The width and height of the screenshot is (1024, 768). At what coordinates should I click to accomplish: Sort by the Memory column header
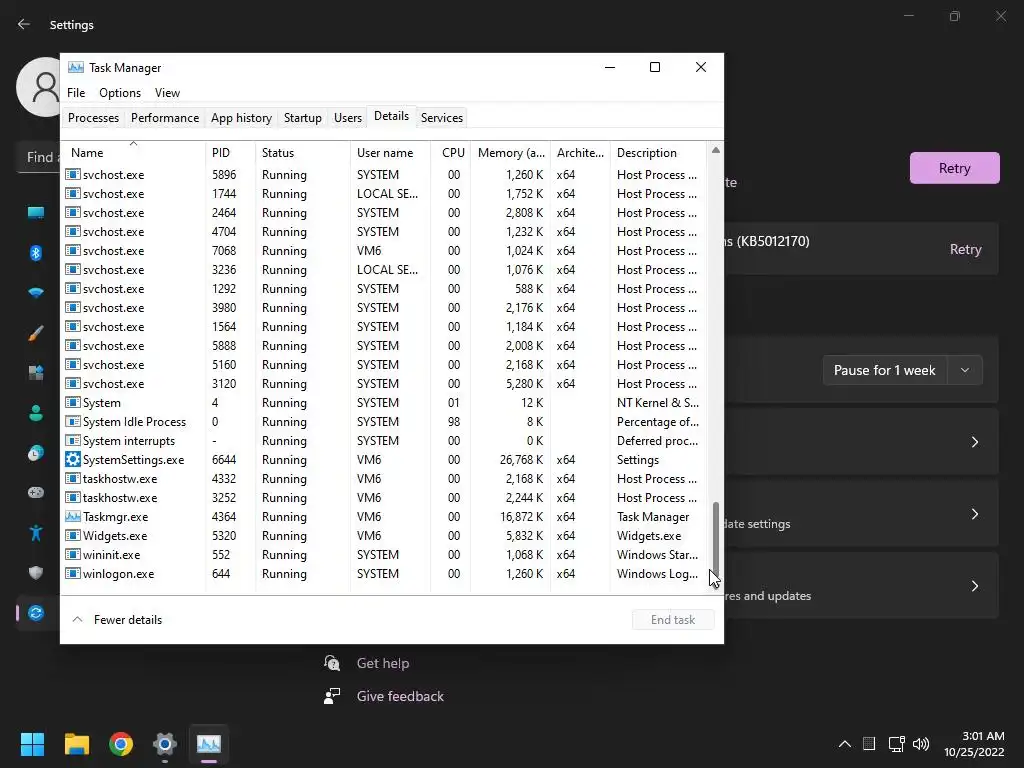tap(510, 153)
